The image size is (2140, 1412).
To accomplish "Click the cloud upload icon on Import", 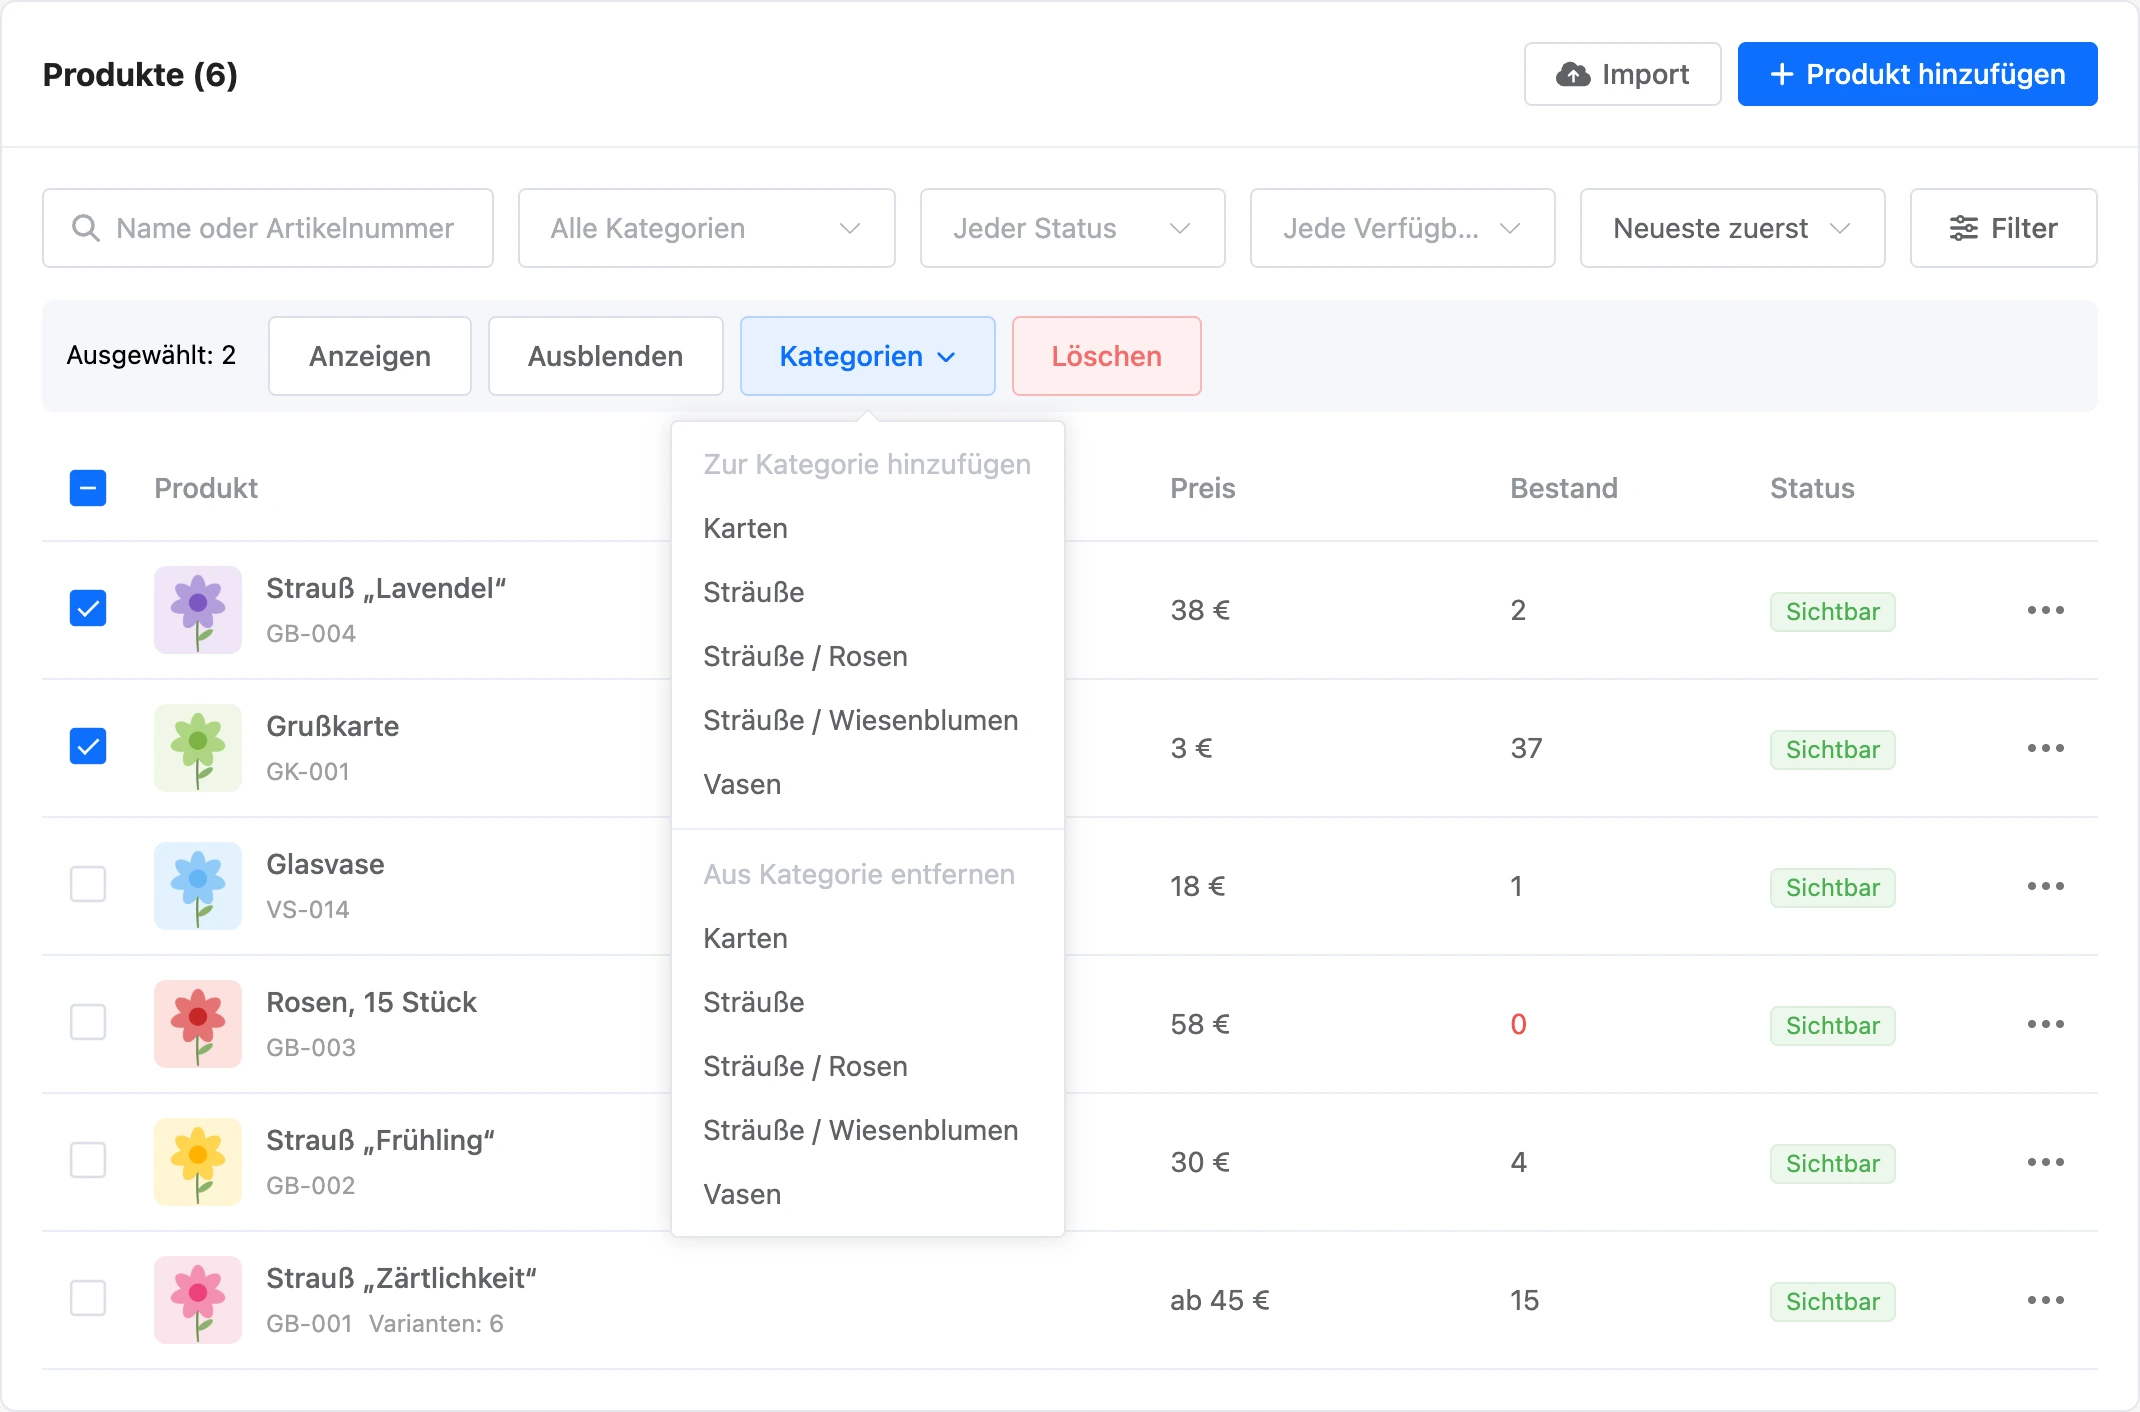I will [x=1573, y=74].
